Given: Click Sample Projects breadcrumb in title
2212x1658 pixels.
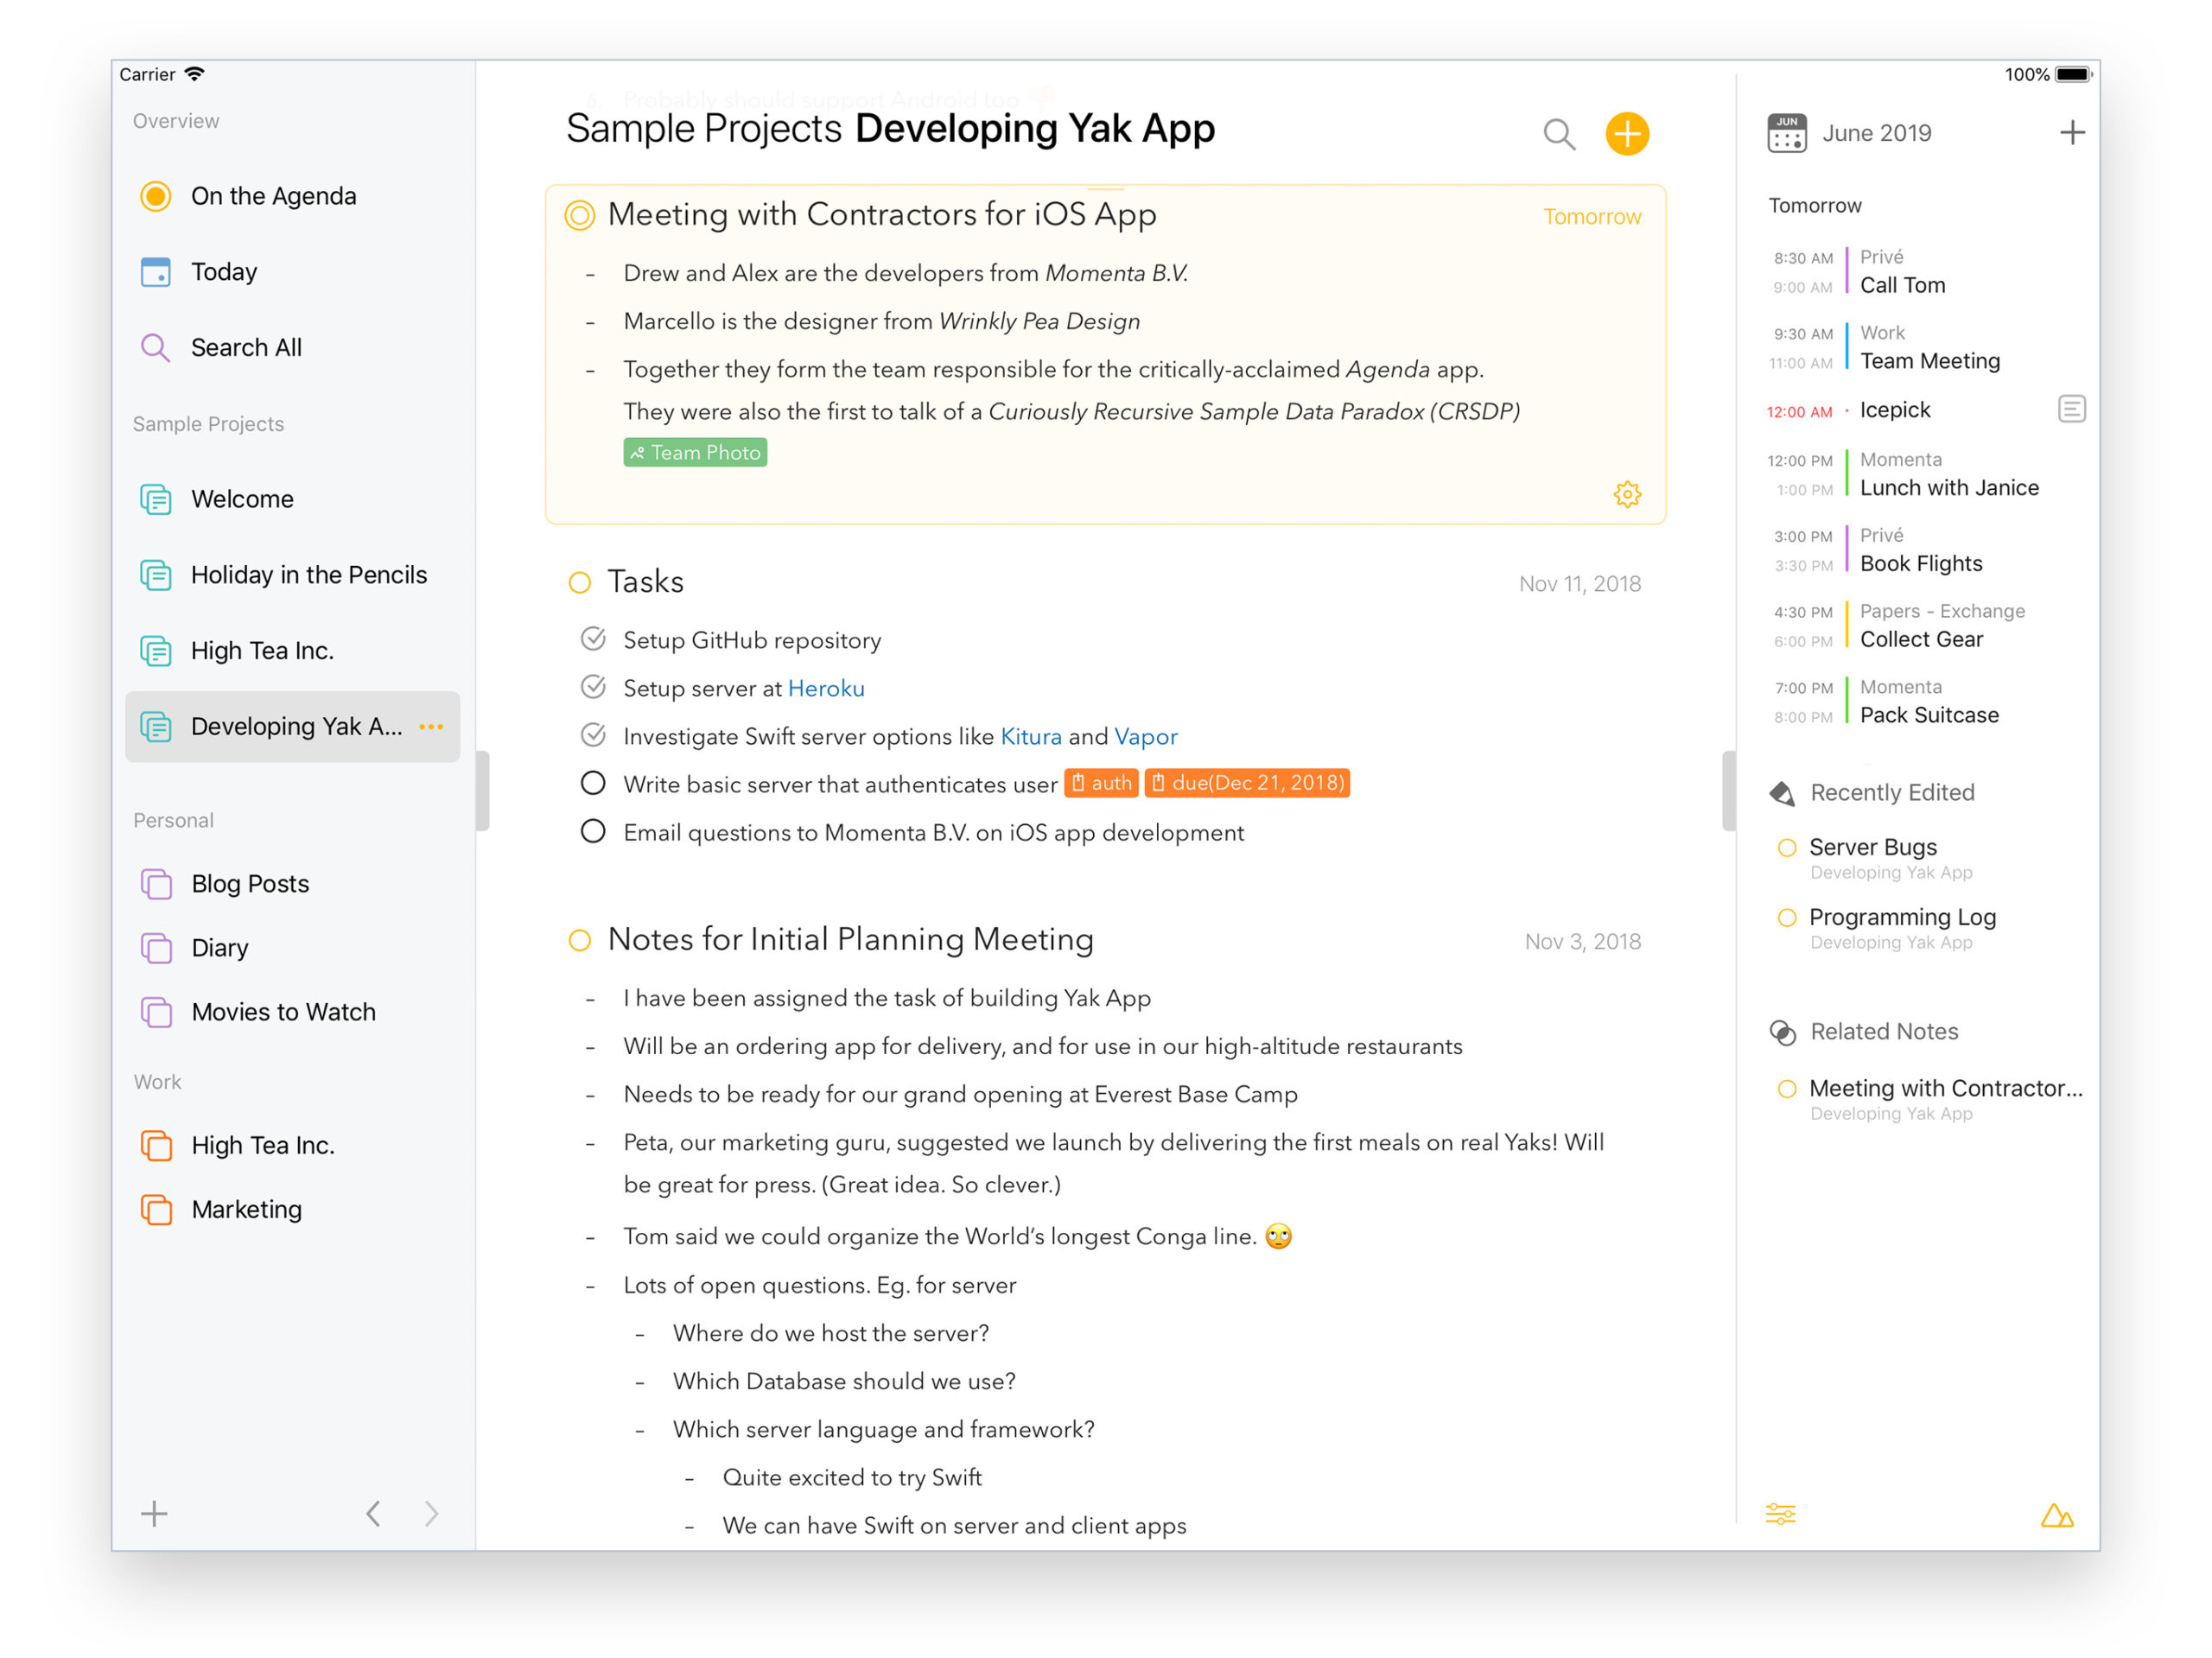Looking at the screenshot, I should (x=704, y=129).
